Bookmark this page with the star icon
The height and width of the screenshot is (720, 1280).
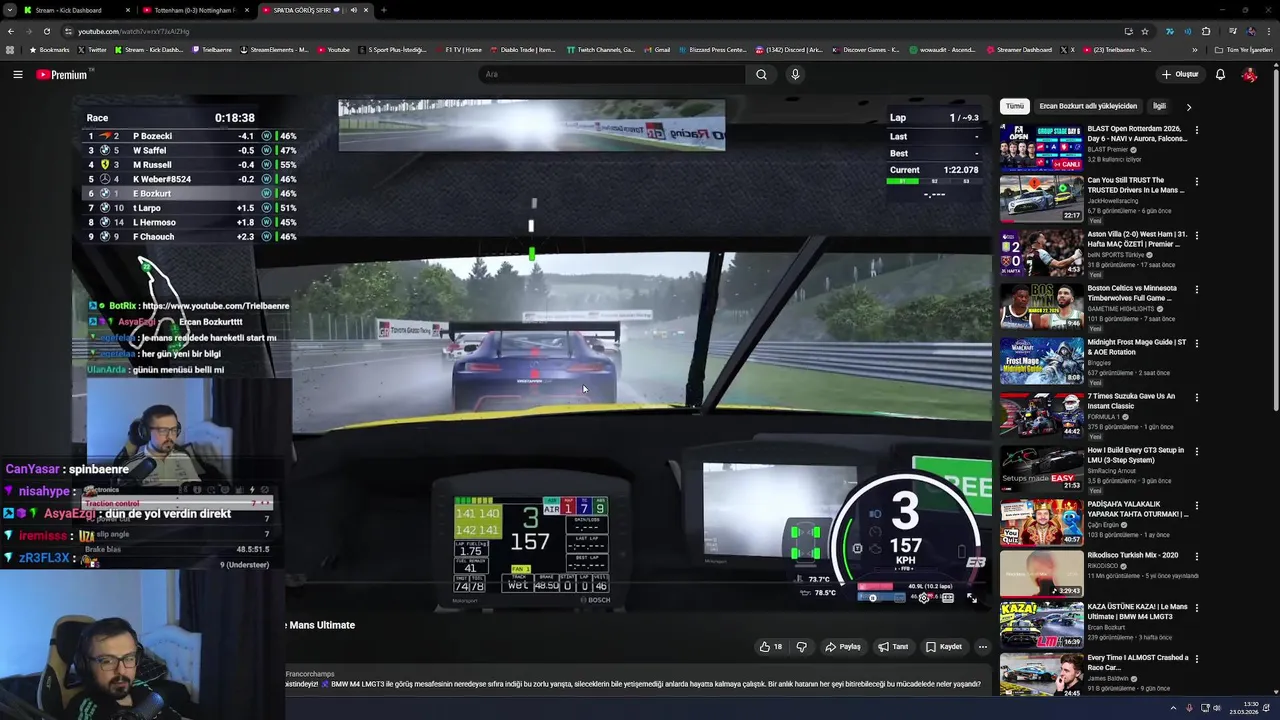point(1145,31)
